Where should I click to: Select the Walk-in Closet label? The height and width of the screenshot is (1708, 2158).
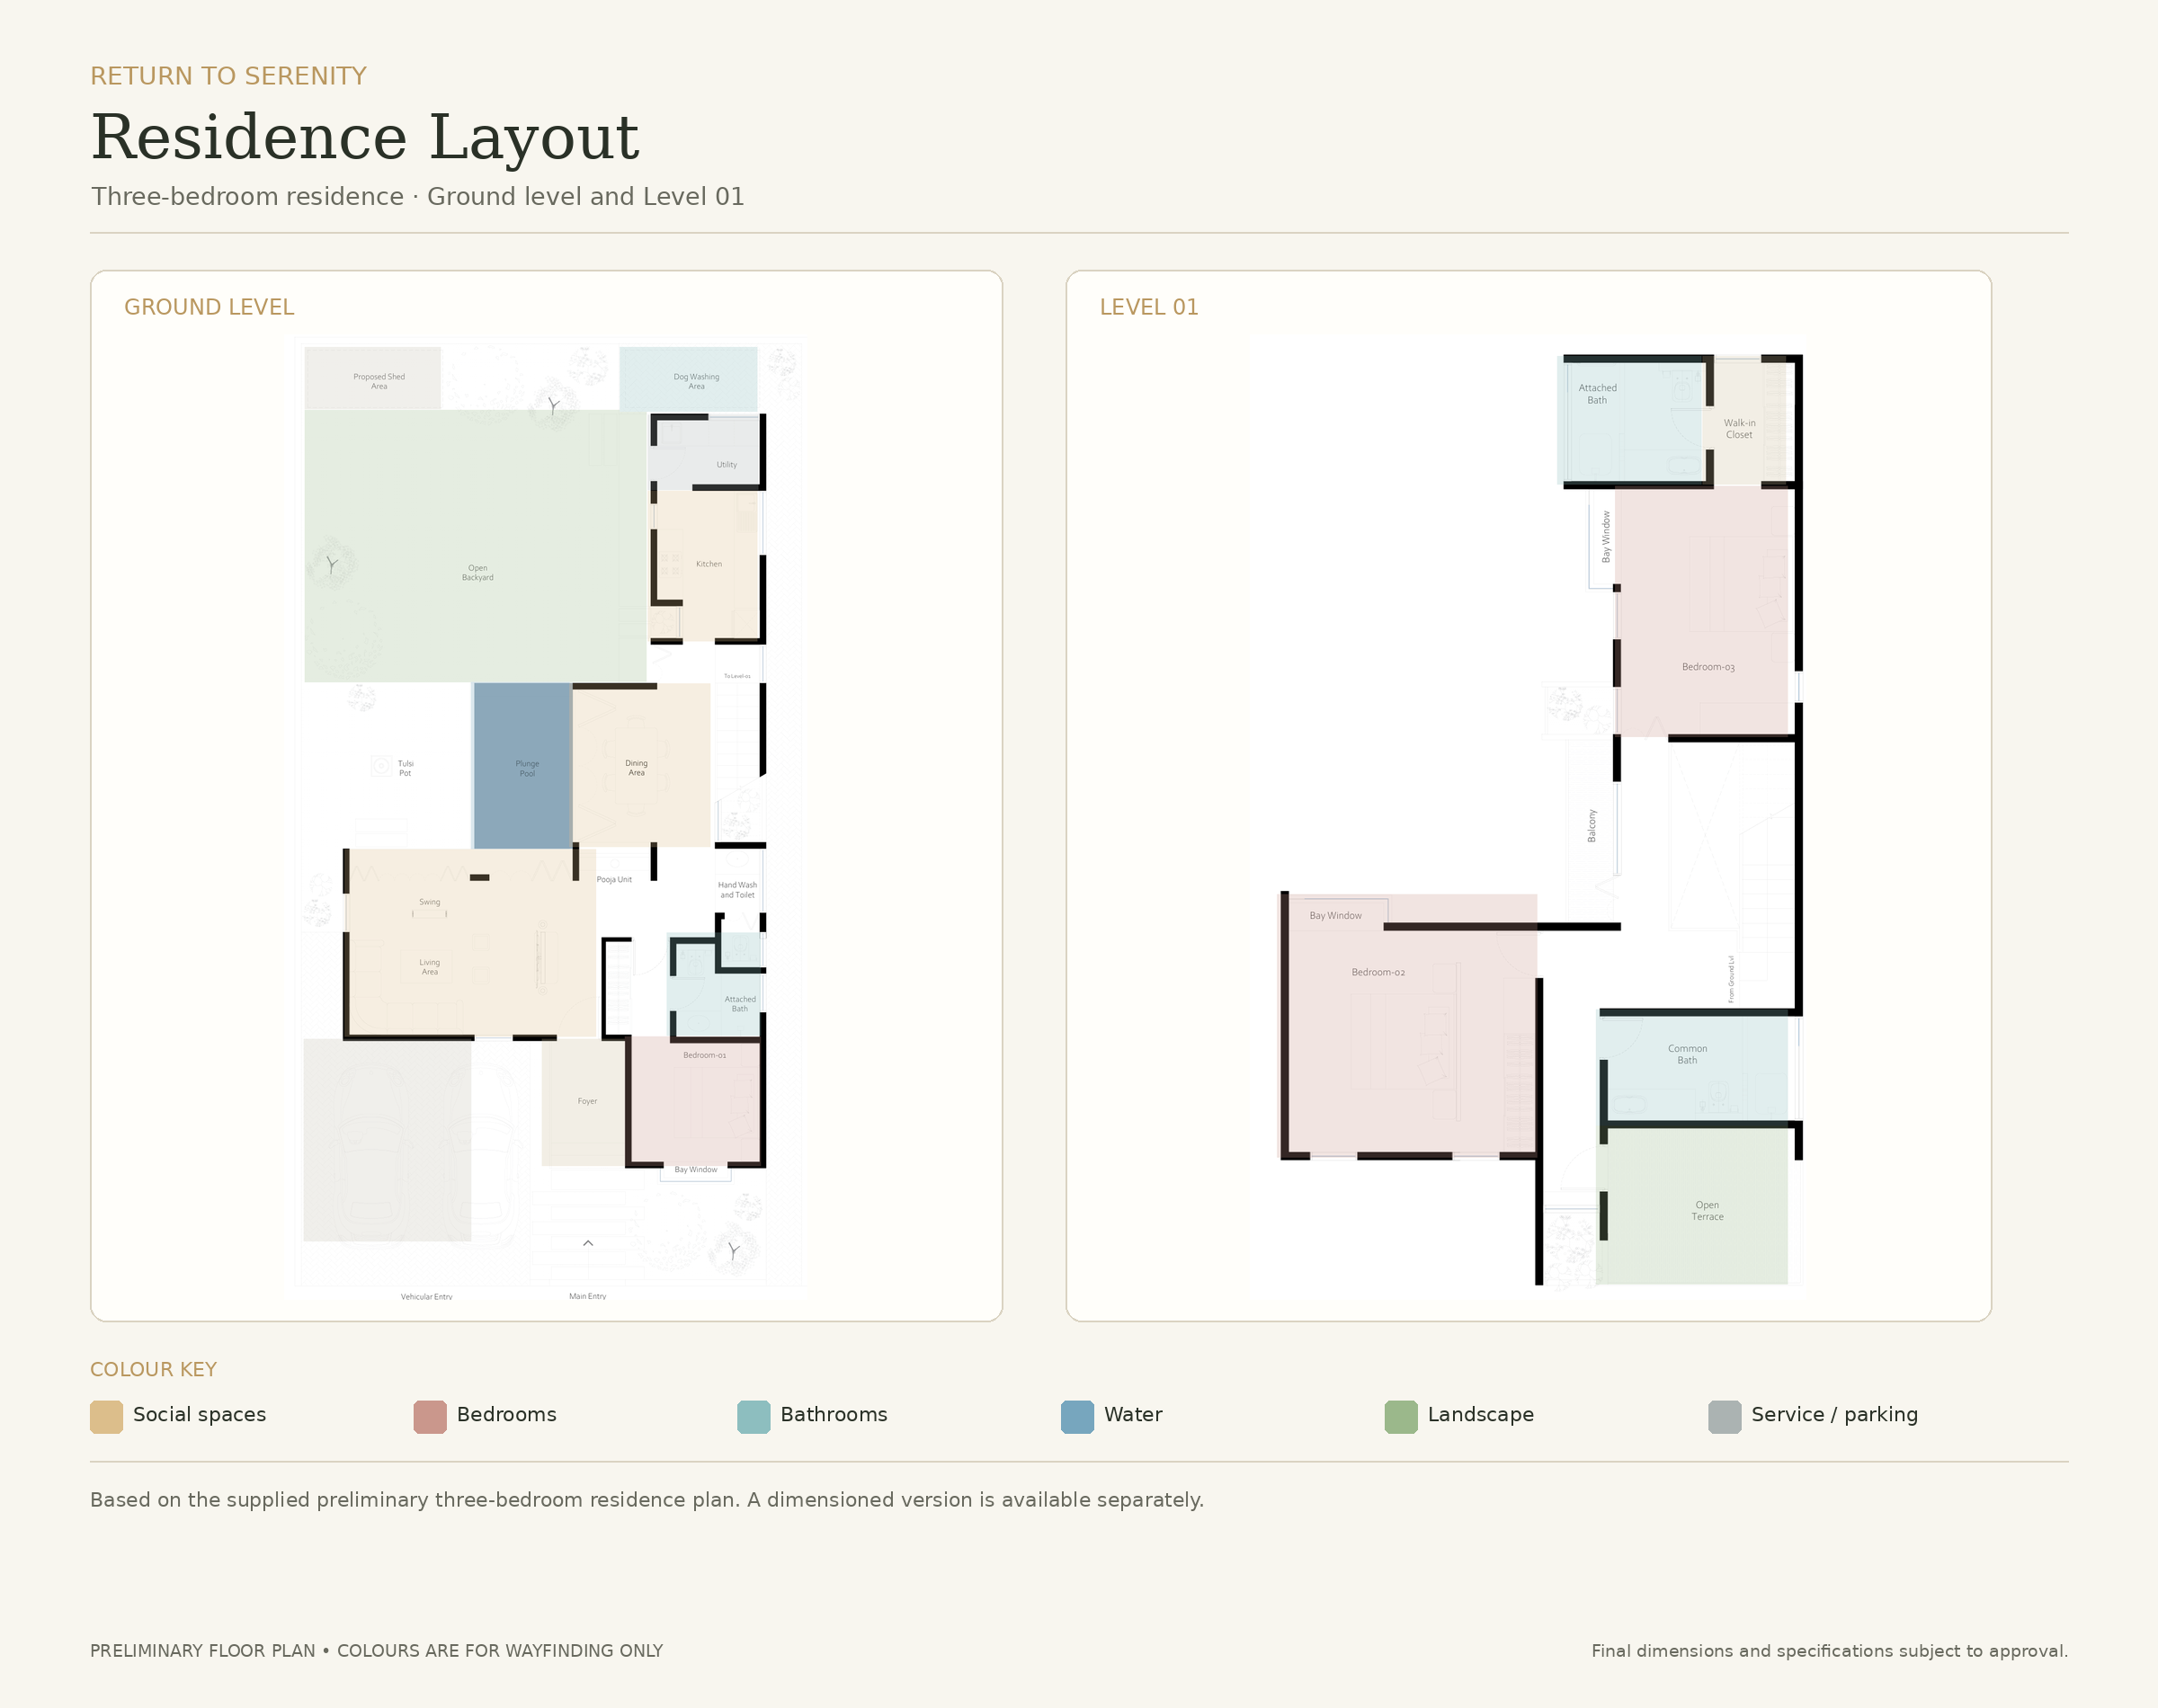tap(1739, 429)
